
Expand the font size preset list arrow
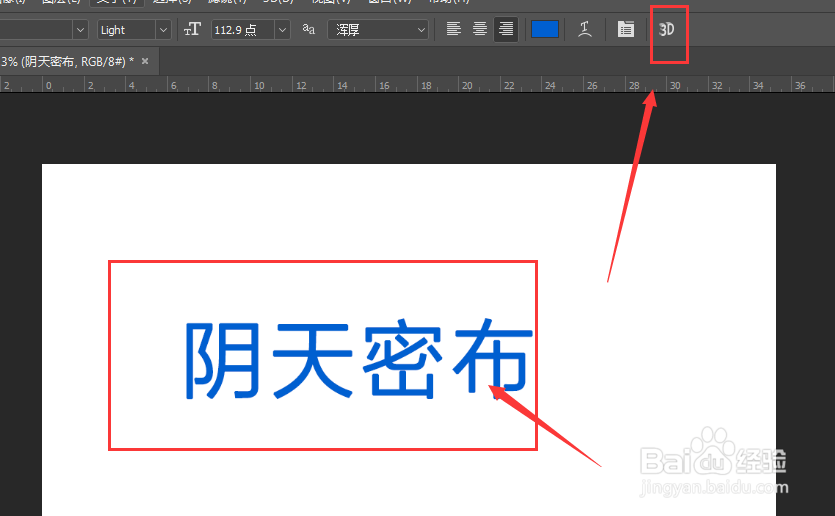click(282, 30)
